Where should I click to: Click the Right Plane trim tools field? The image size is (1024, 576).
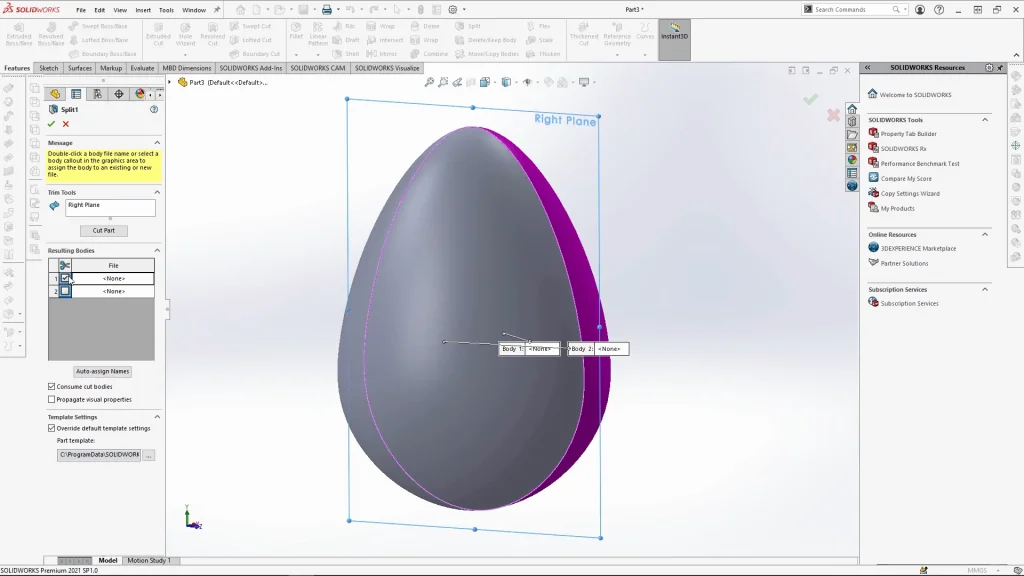coord(110,207)
